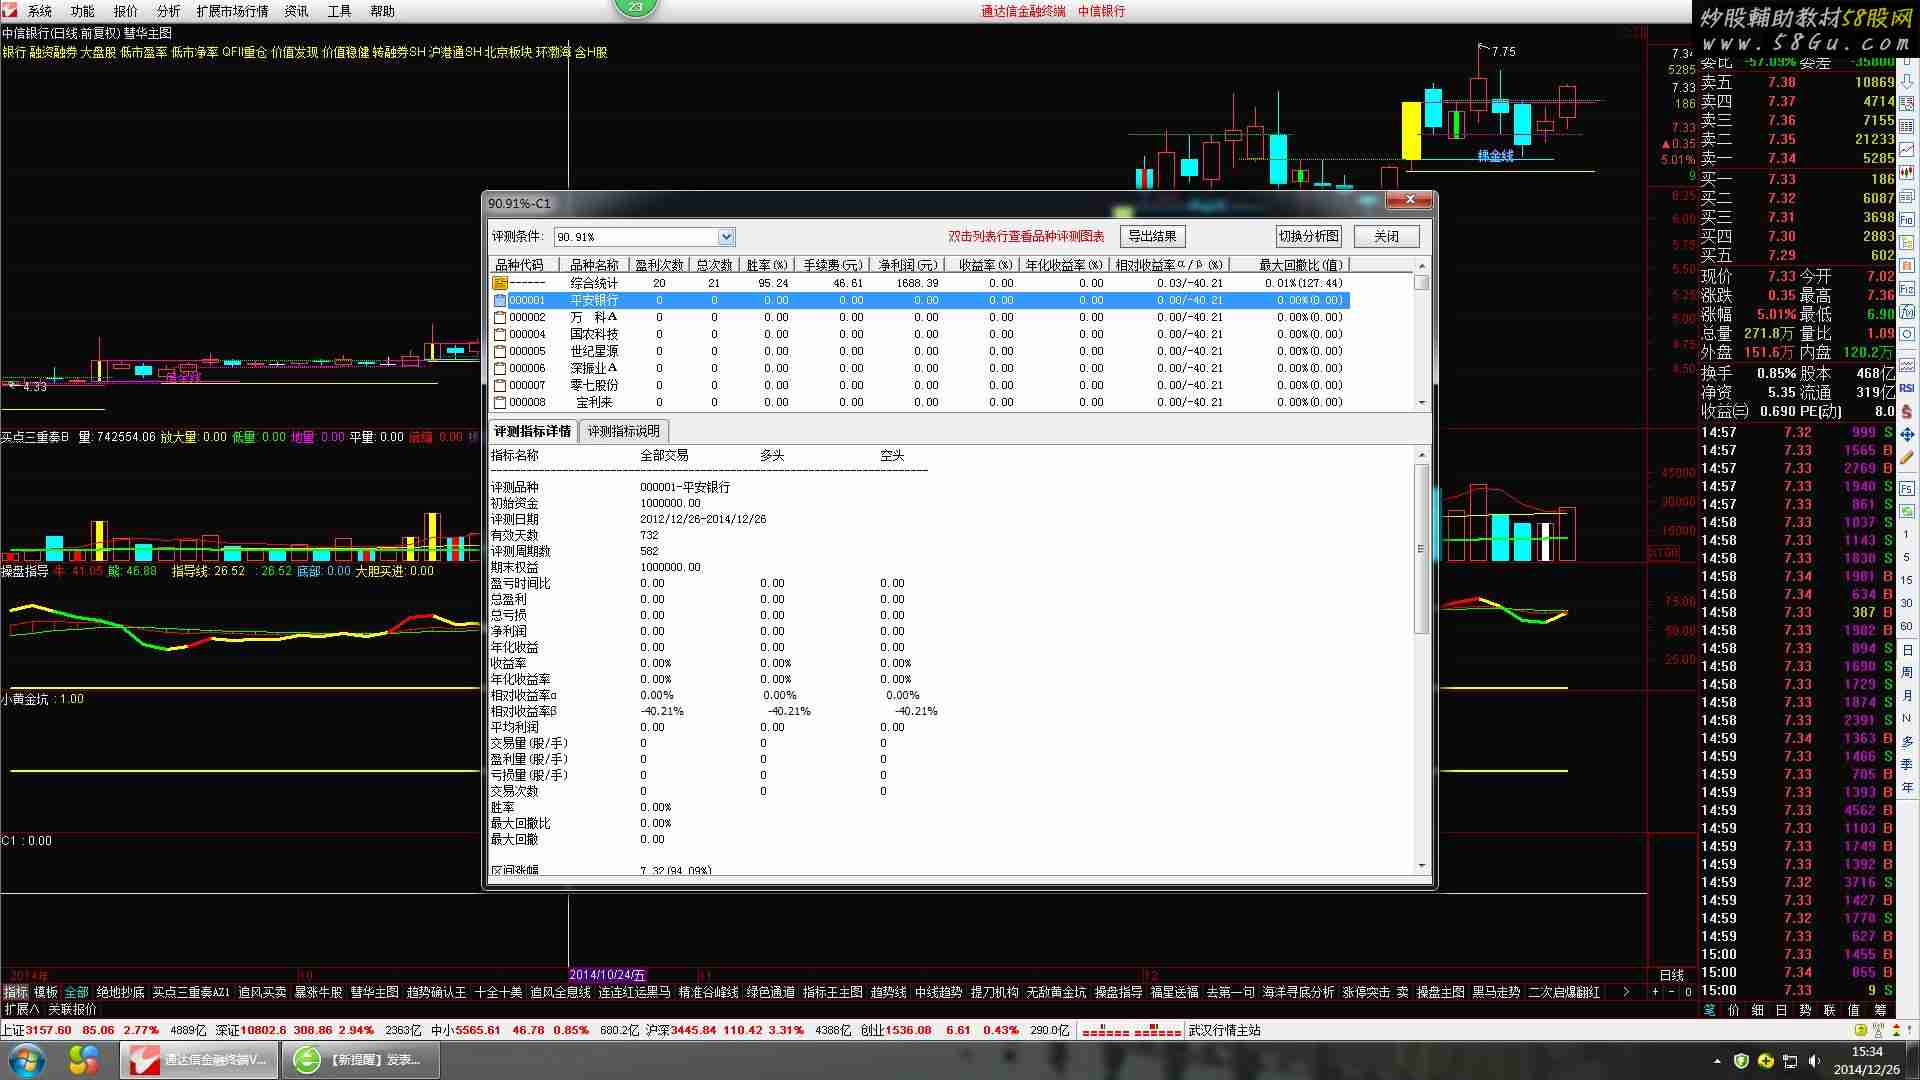Open the 评测条件 dropdown showing 90.91%

tap(726, 237)
